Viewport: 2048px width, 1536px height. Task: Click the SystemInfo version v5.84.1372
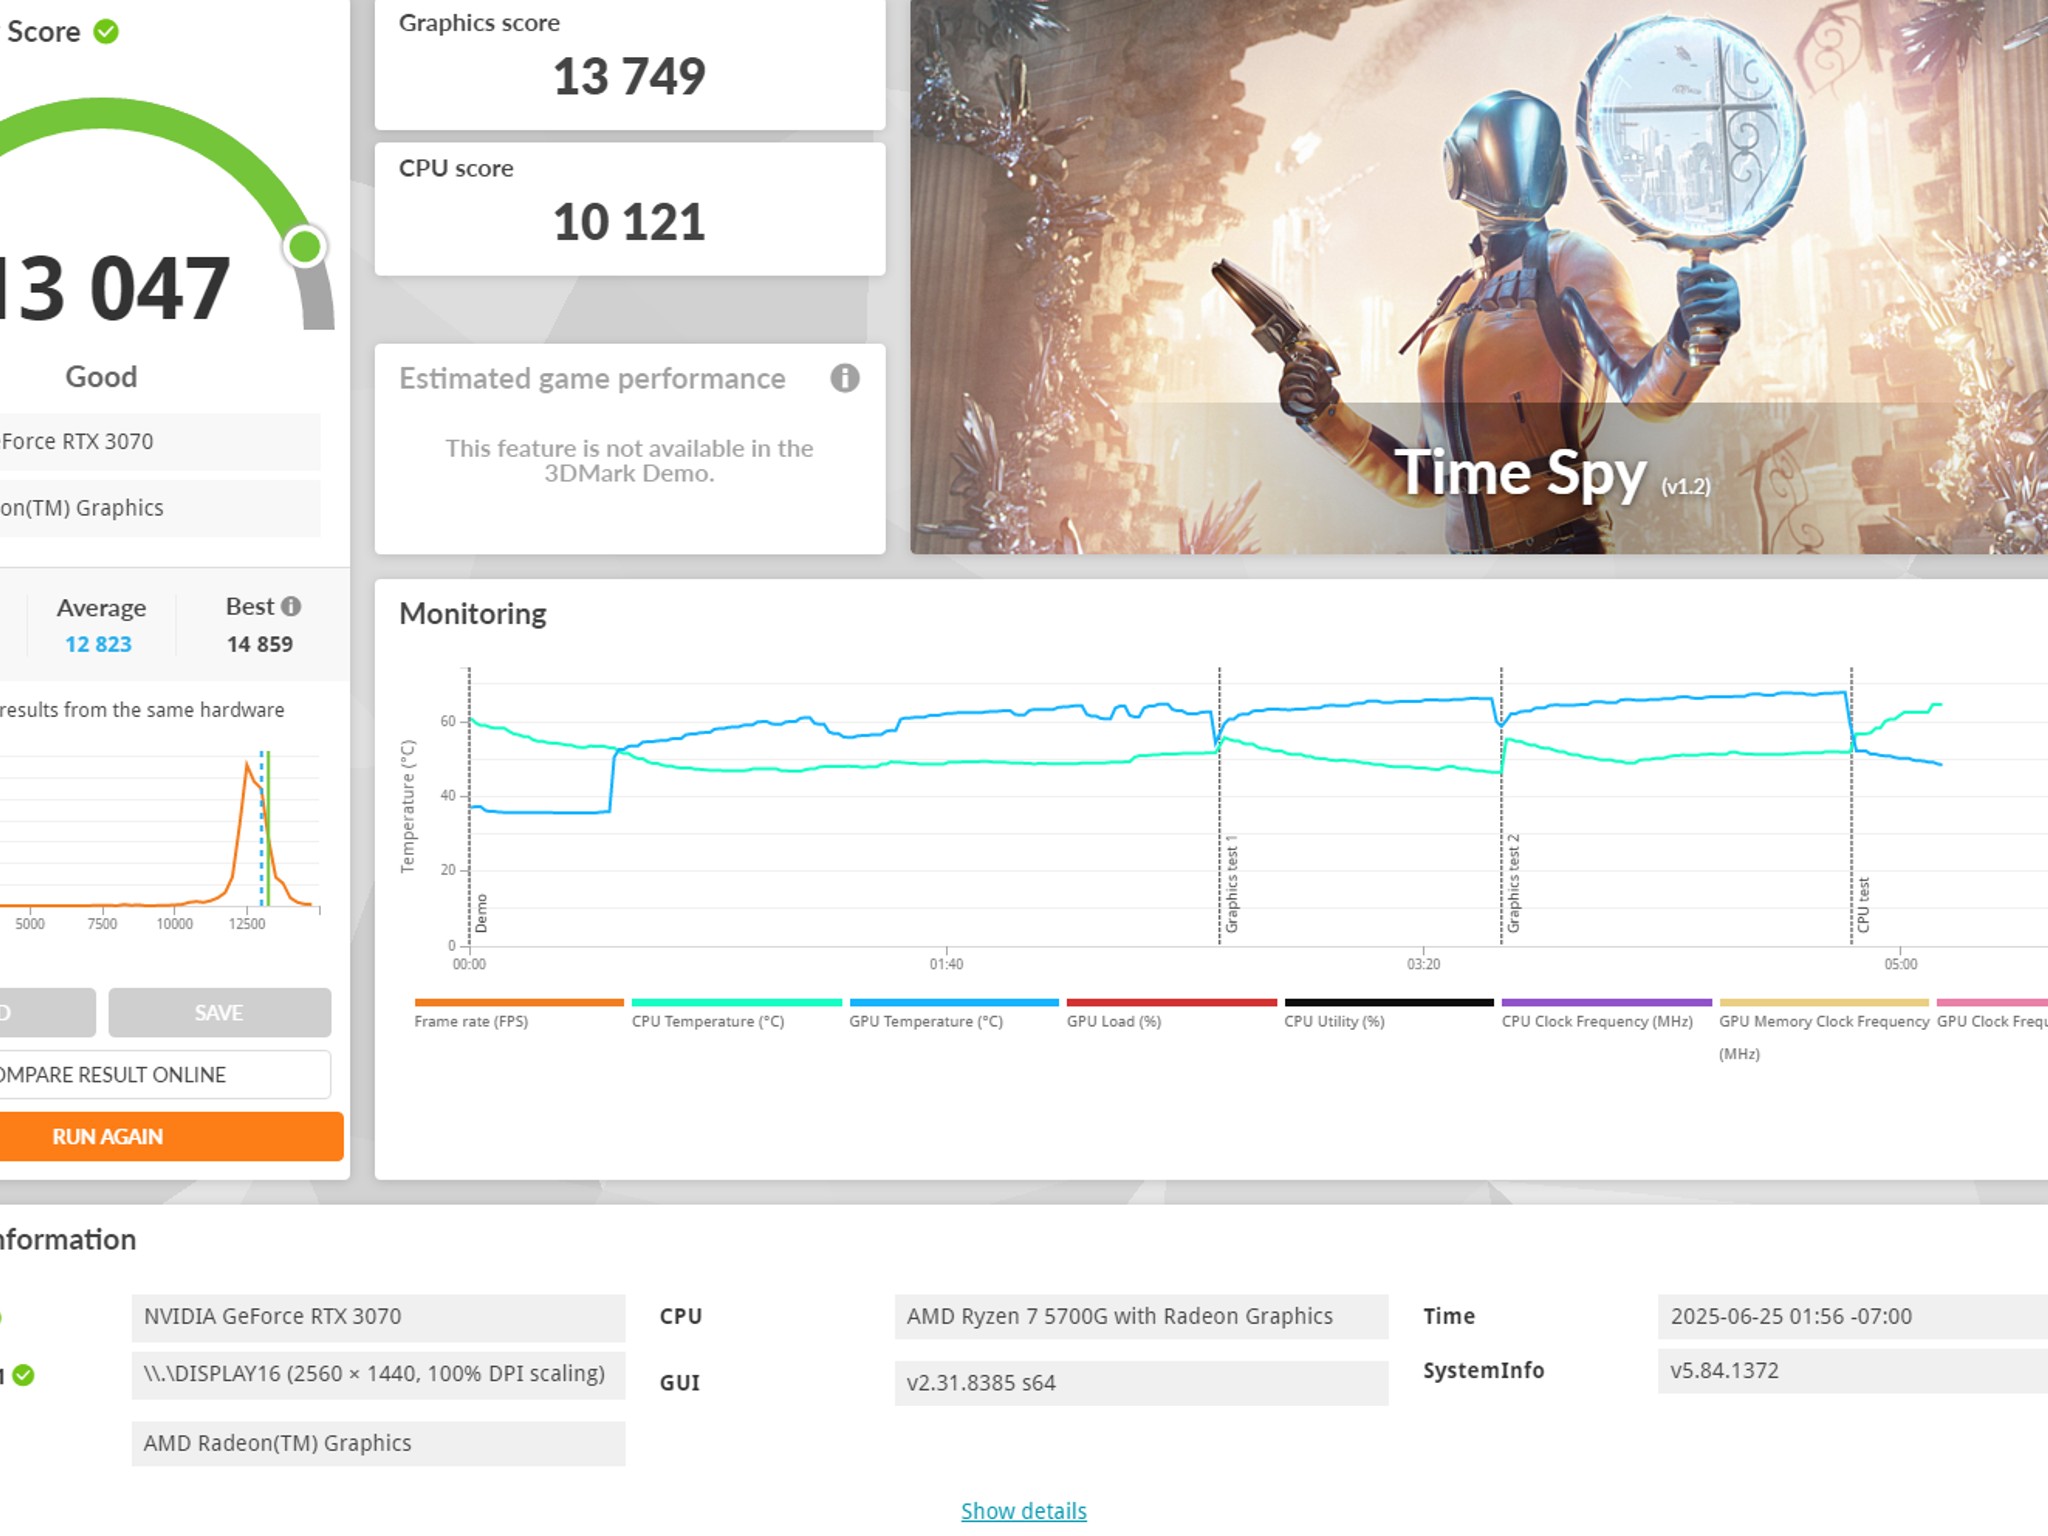point(1852,1370)
